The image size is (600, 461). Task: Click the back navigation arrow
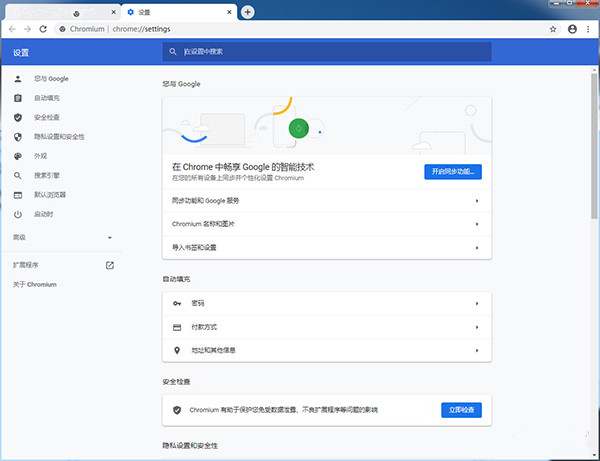pos(11,29)
